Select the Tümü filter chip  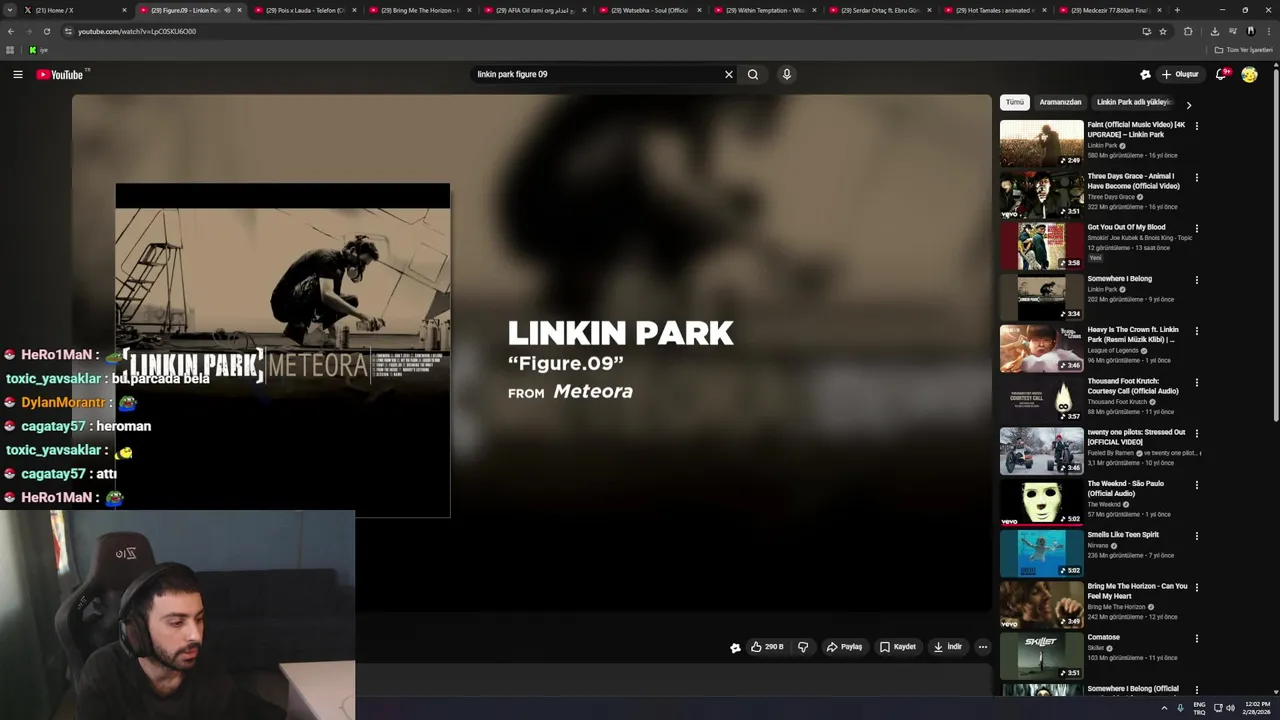1015,102
